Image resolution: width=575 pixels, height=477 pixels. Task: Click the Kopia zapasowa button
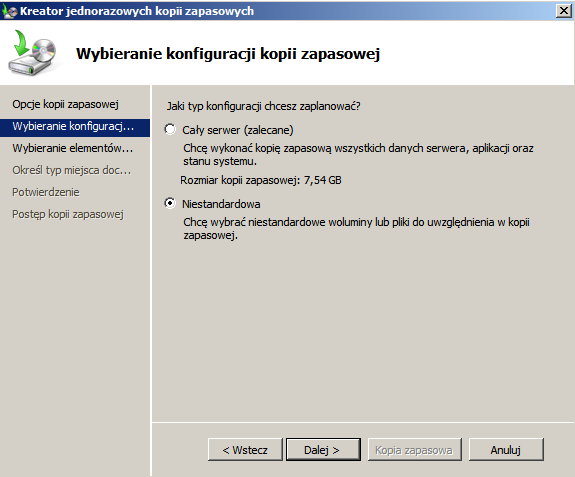click(414, 450)
